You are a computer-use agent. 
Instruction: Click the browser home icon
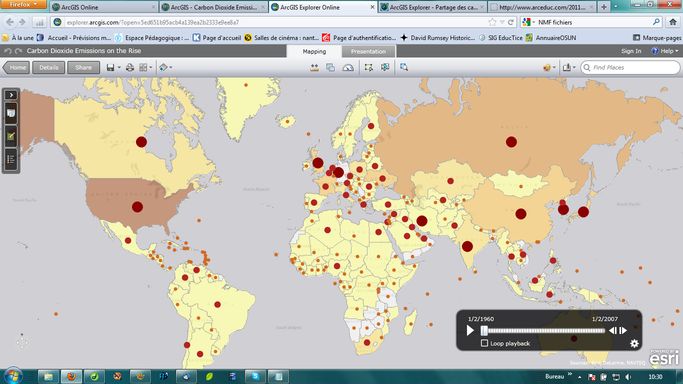673,22
